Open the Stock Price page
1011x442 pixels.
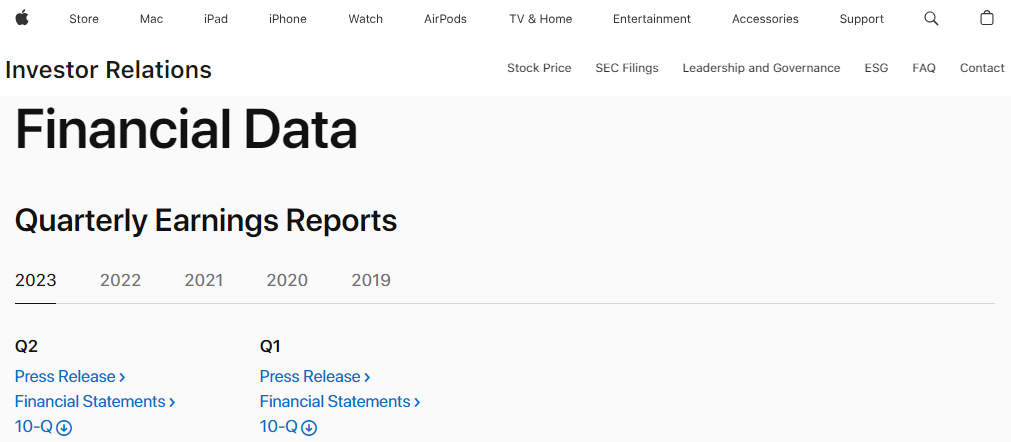tap(539, 68)
